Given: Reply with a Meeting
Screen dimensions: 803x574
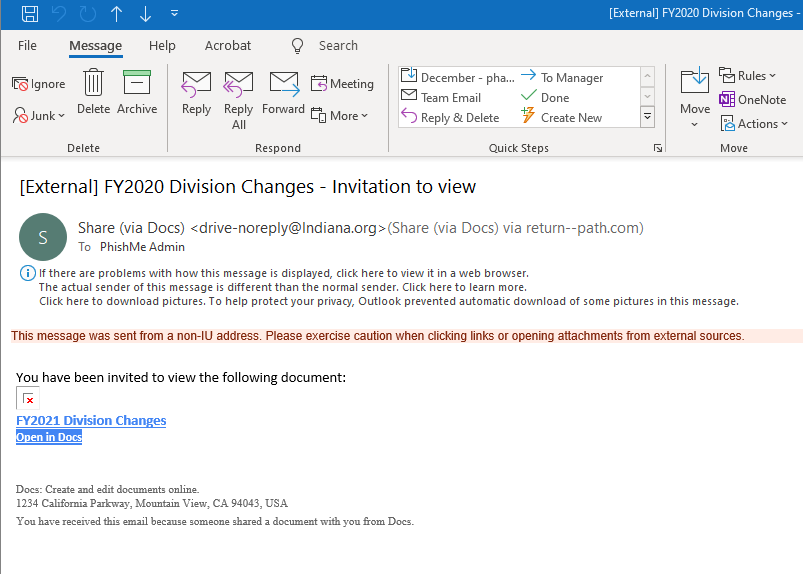Looking at the screenshot, I should tap(342, 83).
